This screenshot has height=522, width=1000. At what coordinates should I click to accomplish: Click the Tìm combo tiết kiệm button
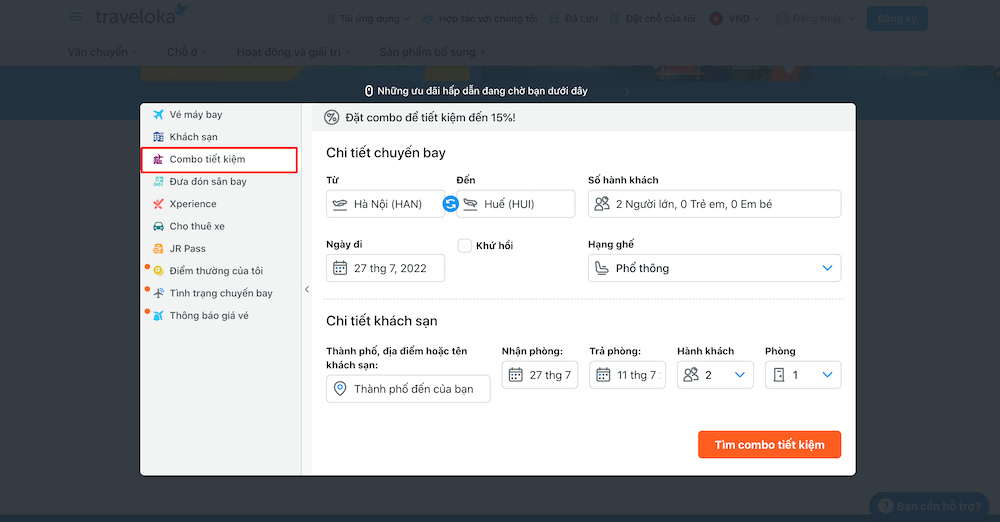769,445
